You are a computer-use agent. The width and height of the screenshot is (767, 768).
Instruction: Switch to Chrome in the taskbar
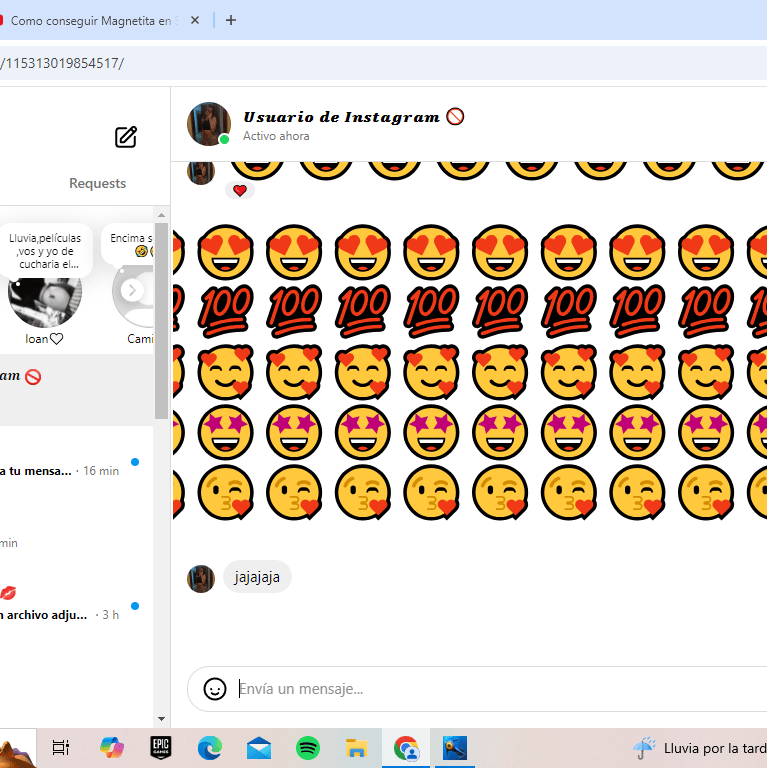pyautogui.click(x=406, y=748)
